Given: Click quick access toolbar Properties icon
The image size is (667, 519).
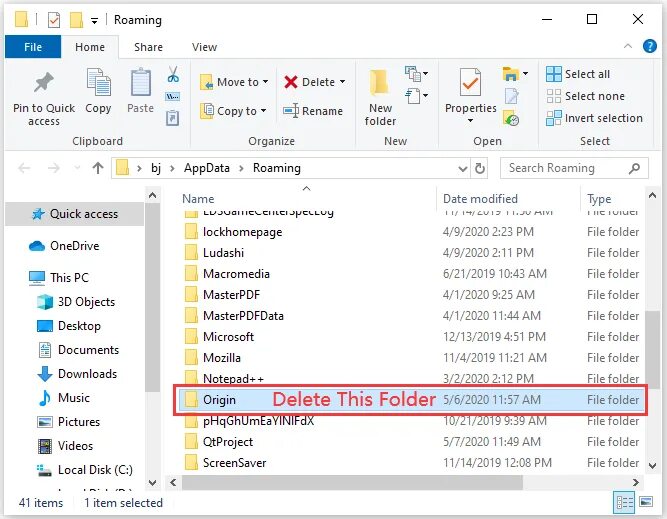Looking at the screenshot, I should (54, 20).
